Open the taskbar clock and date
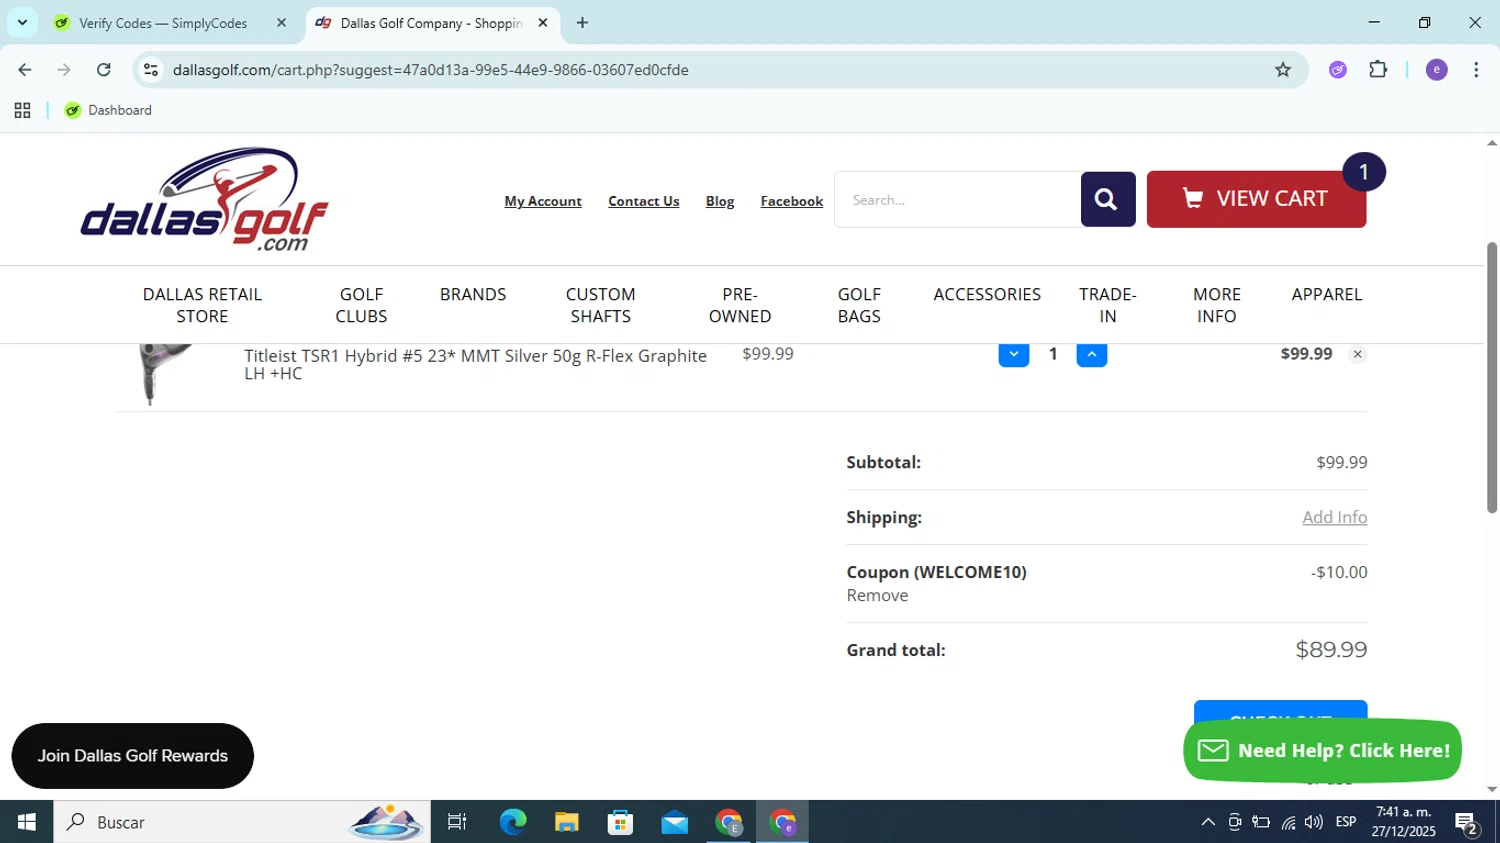The height and width of the screenshot is (843, 1500). [x=1403, y=822]
